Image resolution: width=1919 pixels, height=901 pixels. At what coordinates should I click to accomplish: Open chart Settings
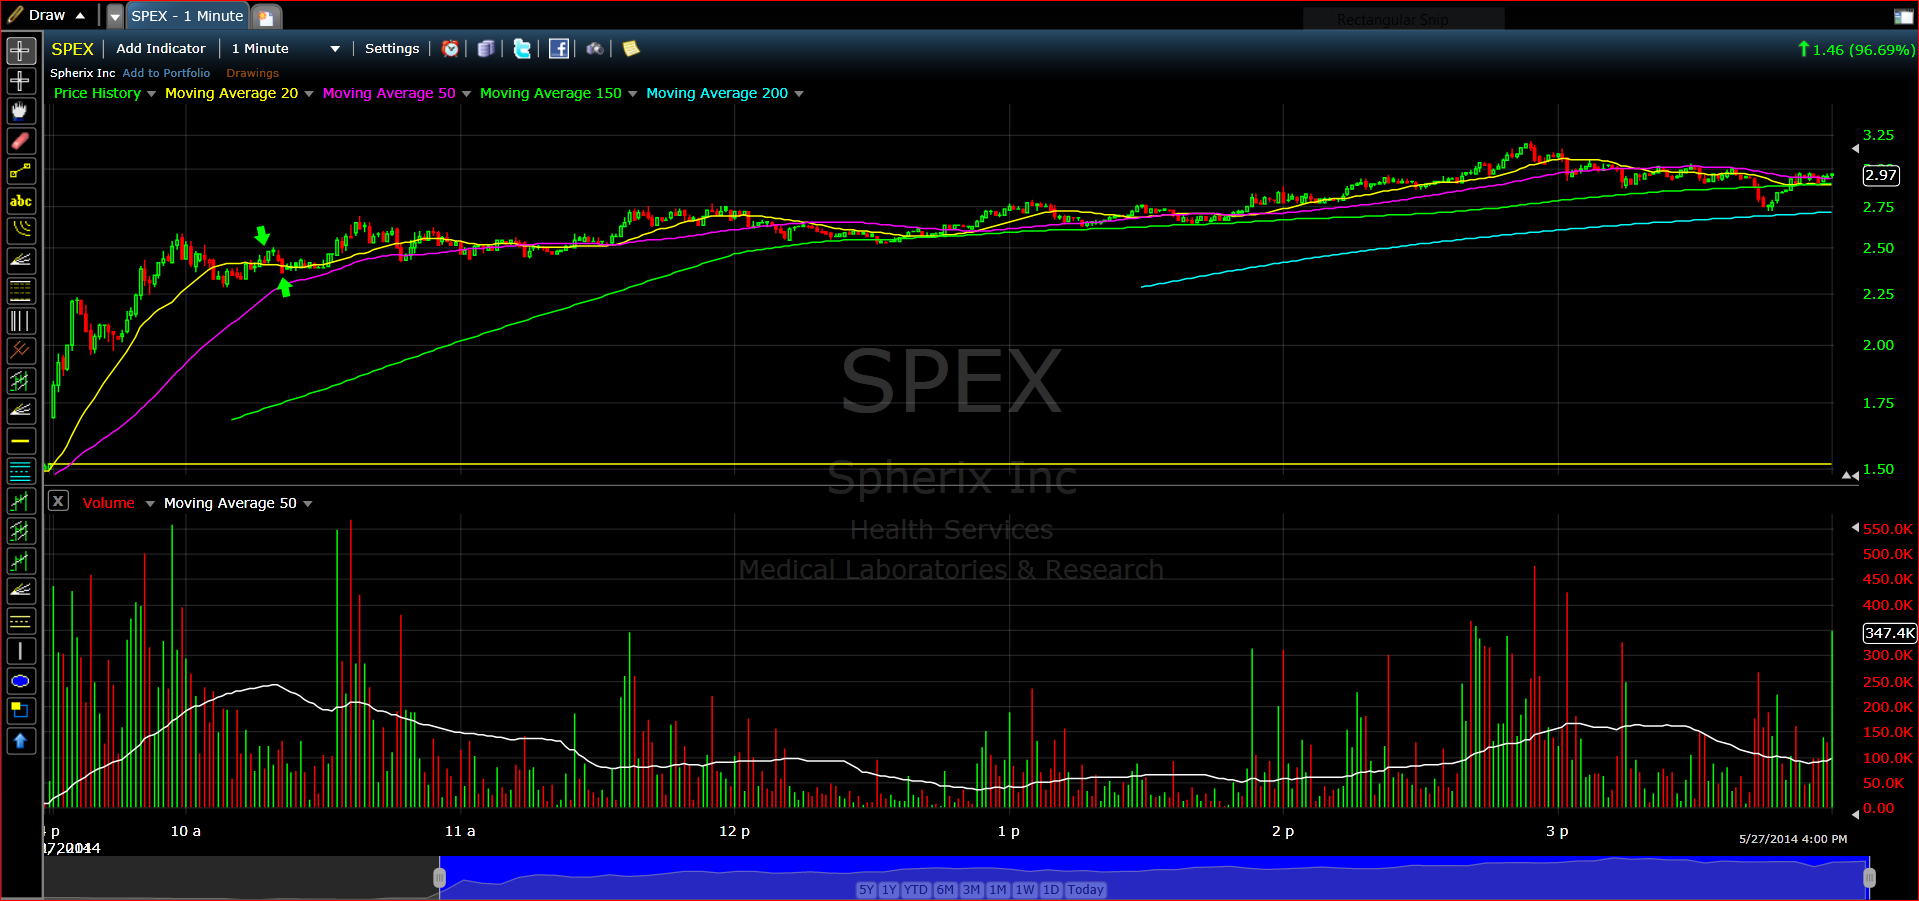(392, 48)
